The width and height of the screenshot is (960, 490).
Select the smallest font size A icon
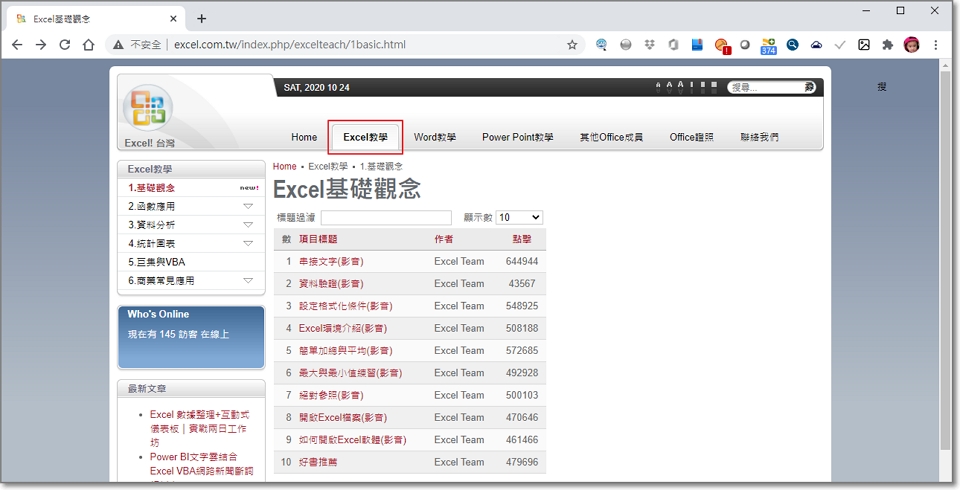[x=658, y=88]
